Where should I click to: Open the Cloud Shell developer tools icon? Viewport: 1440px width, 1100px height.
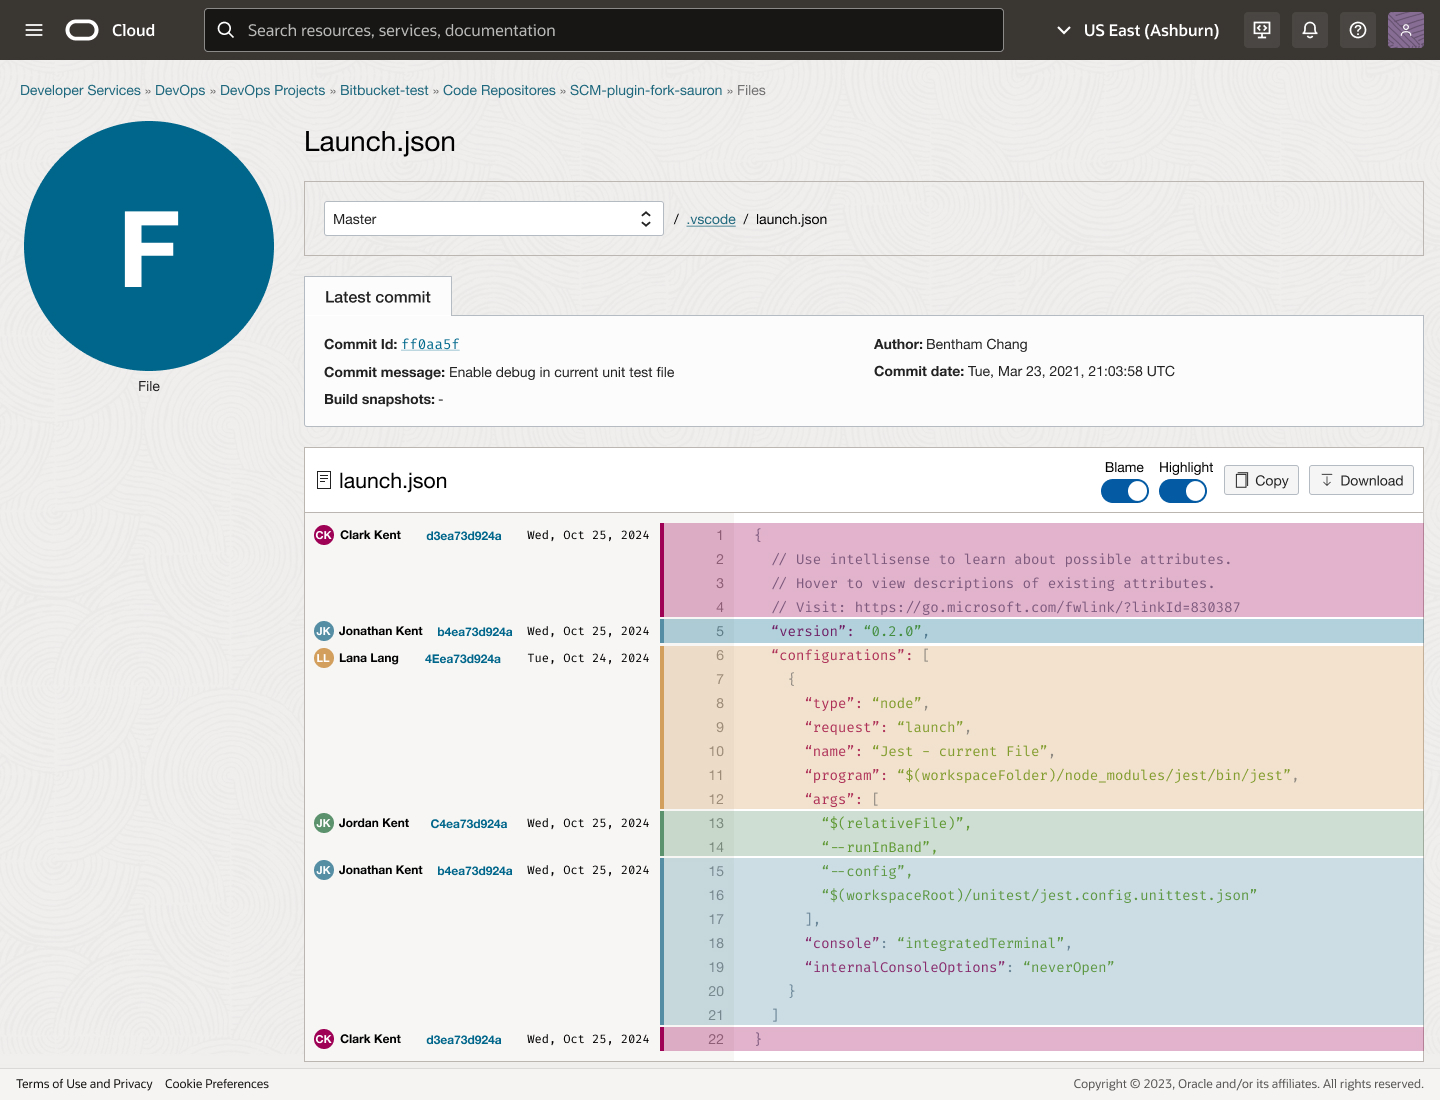coord(1262,30)
